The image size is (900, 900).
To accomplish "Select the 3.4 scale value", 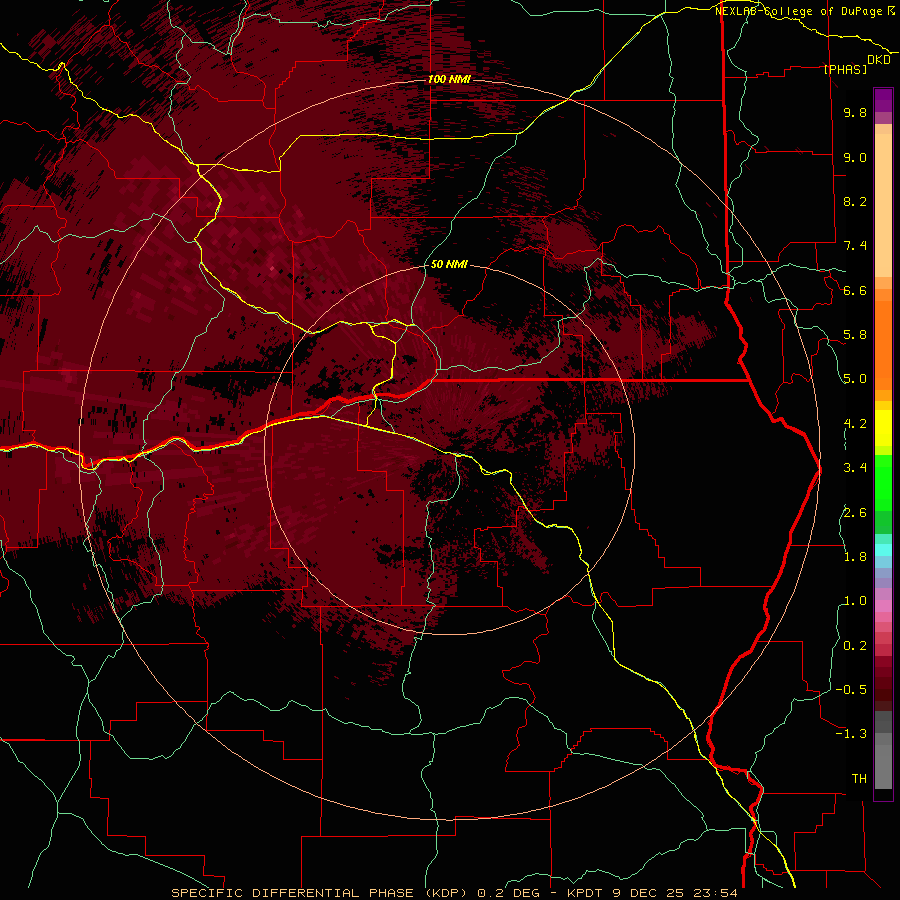I will (x=855, y=468).
